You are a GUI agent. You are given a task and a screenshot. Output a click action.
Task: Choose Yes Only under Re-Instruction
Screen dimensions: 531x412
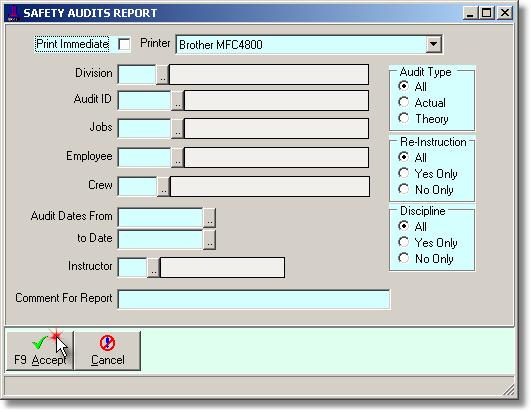click(x=404, y=173)
